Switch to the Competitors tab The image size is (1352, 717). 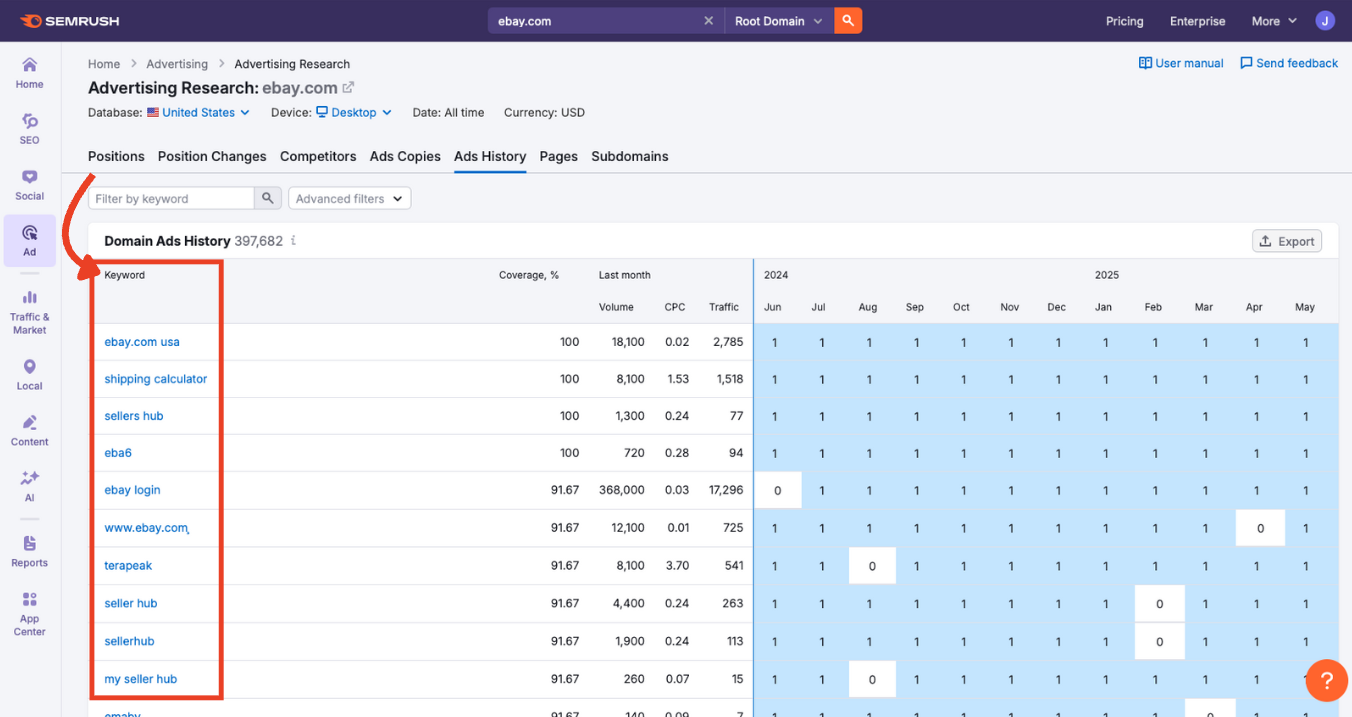[x=317, y=156]
